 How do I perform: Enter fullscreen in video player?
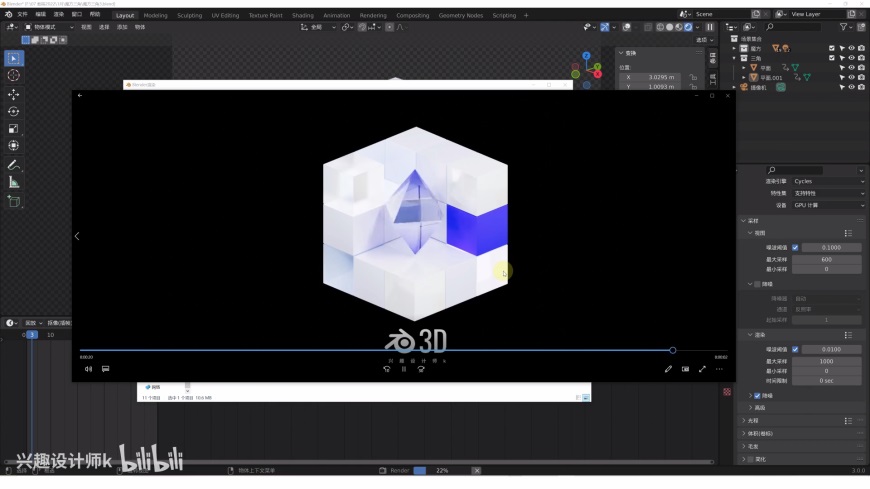[702, 369]
